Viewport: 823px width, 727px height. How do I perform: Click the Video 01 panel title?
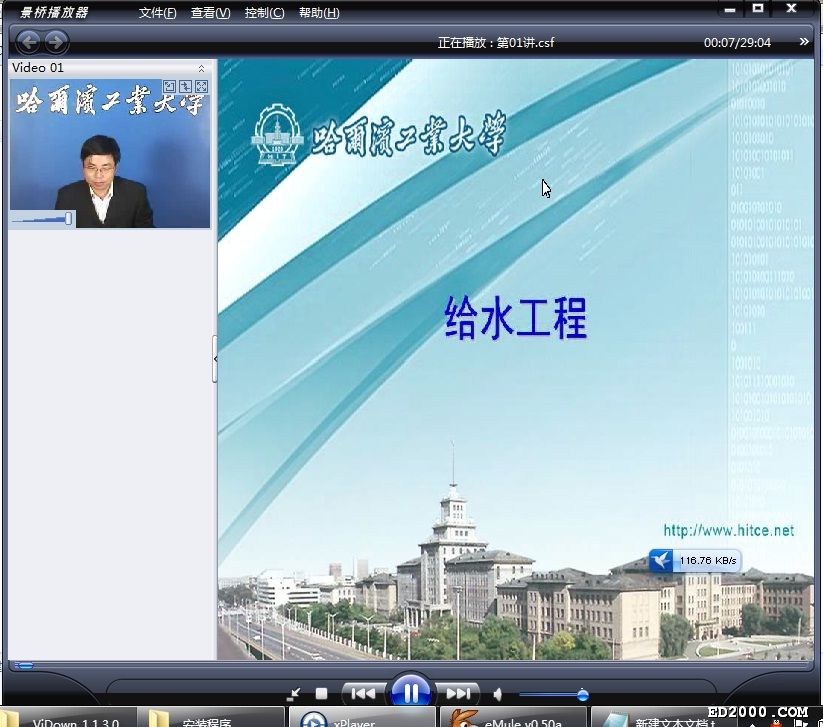pyautogui.click(x=38, y=68)
